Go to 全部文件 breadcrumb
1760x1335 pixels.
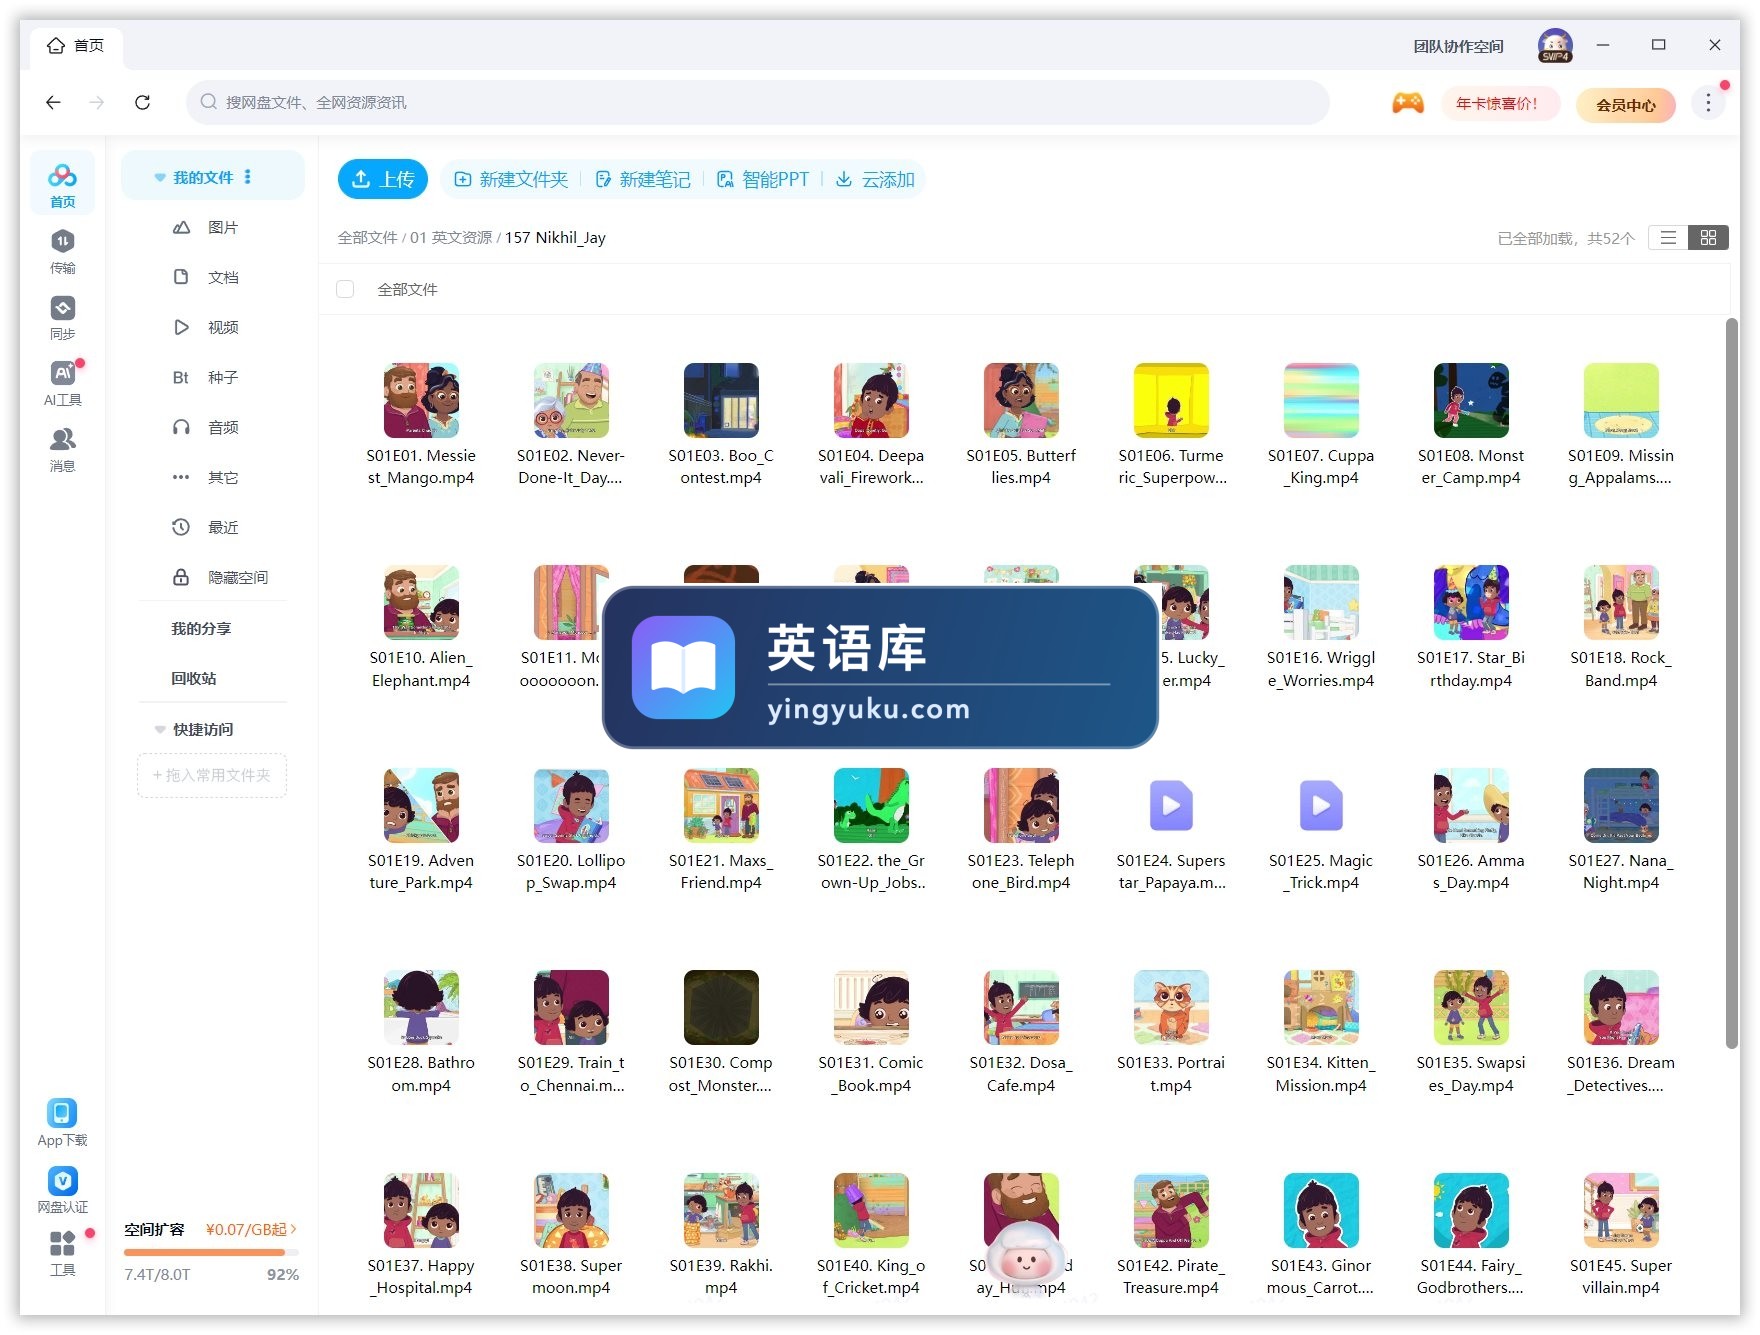pyautogui.click(x=367, y=237)
